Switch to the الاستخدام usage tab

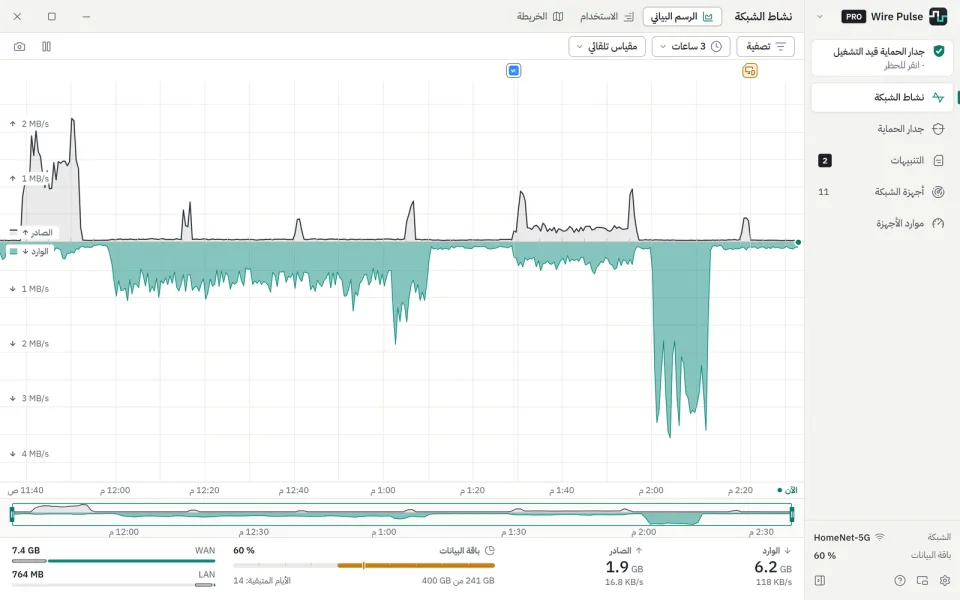click(607, 17)
